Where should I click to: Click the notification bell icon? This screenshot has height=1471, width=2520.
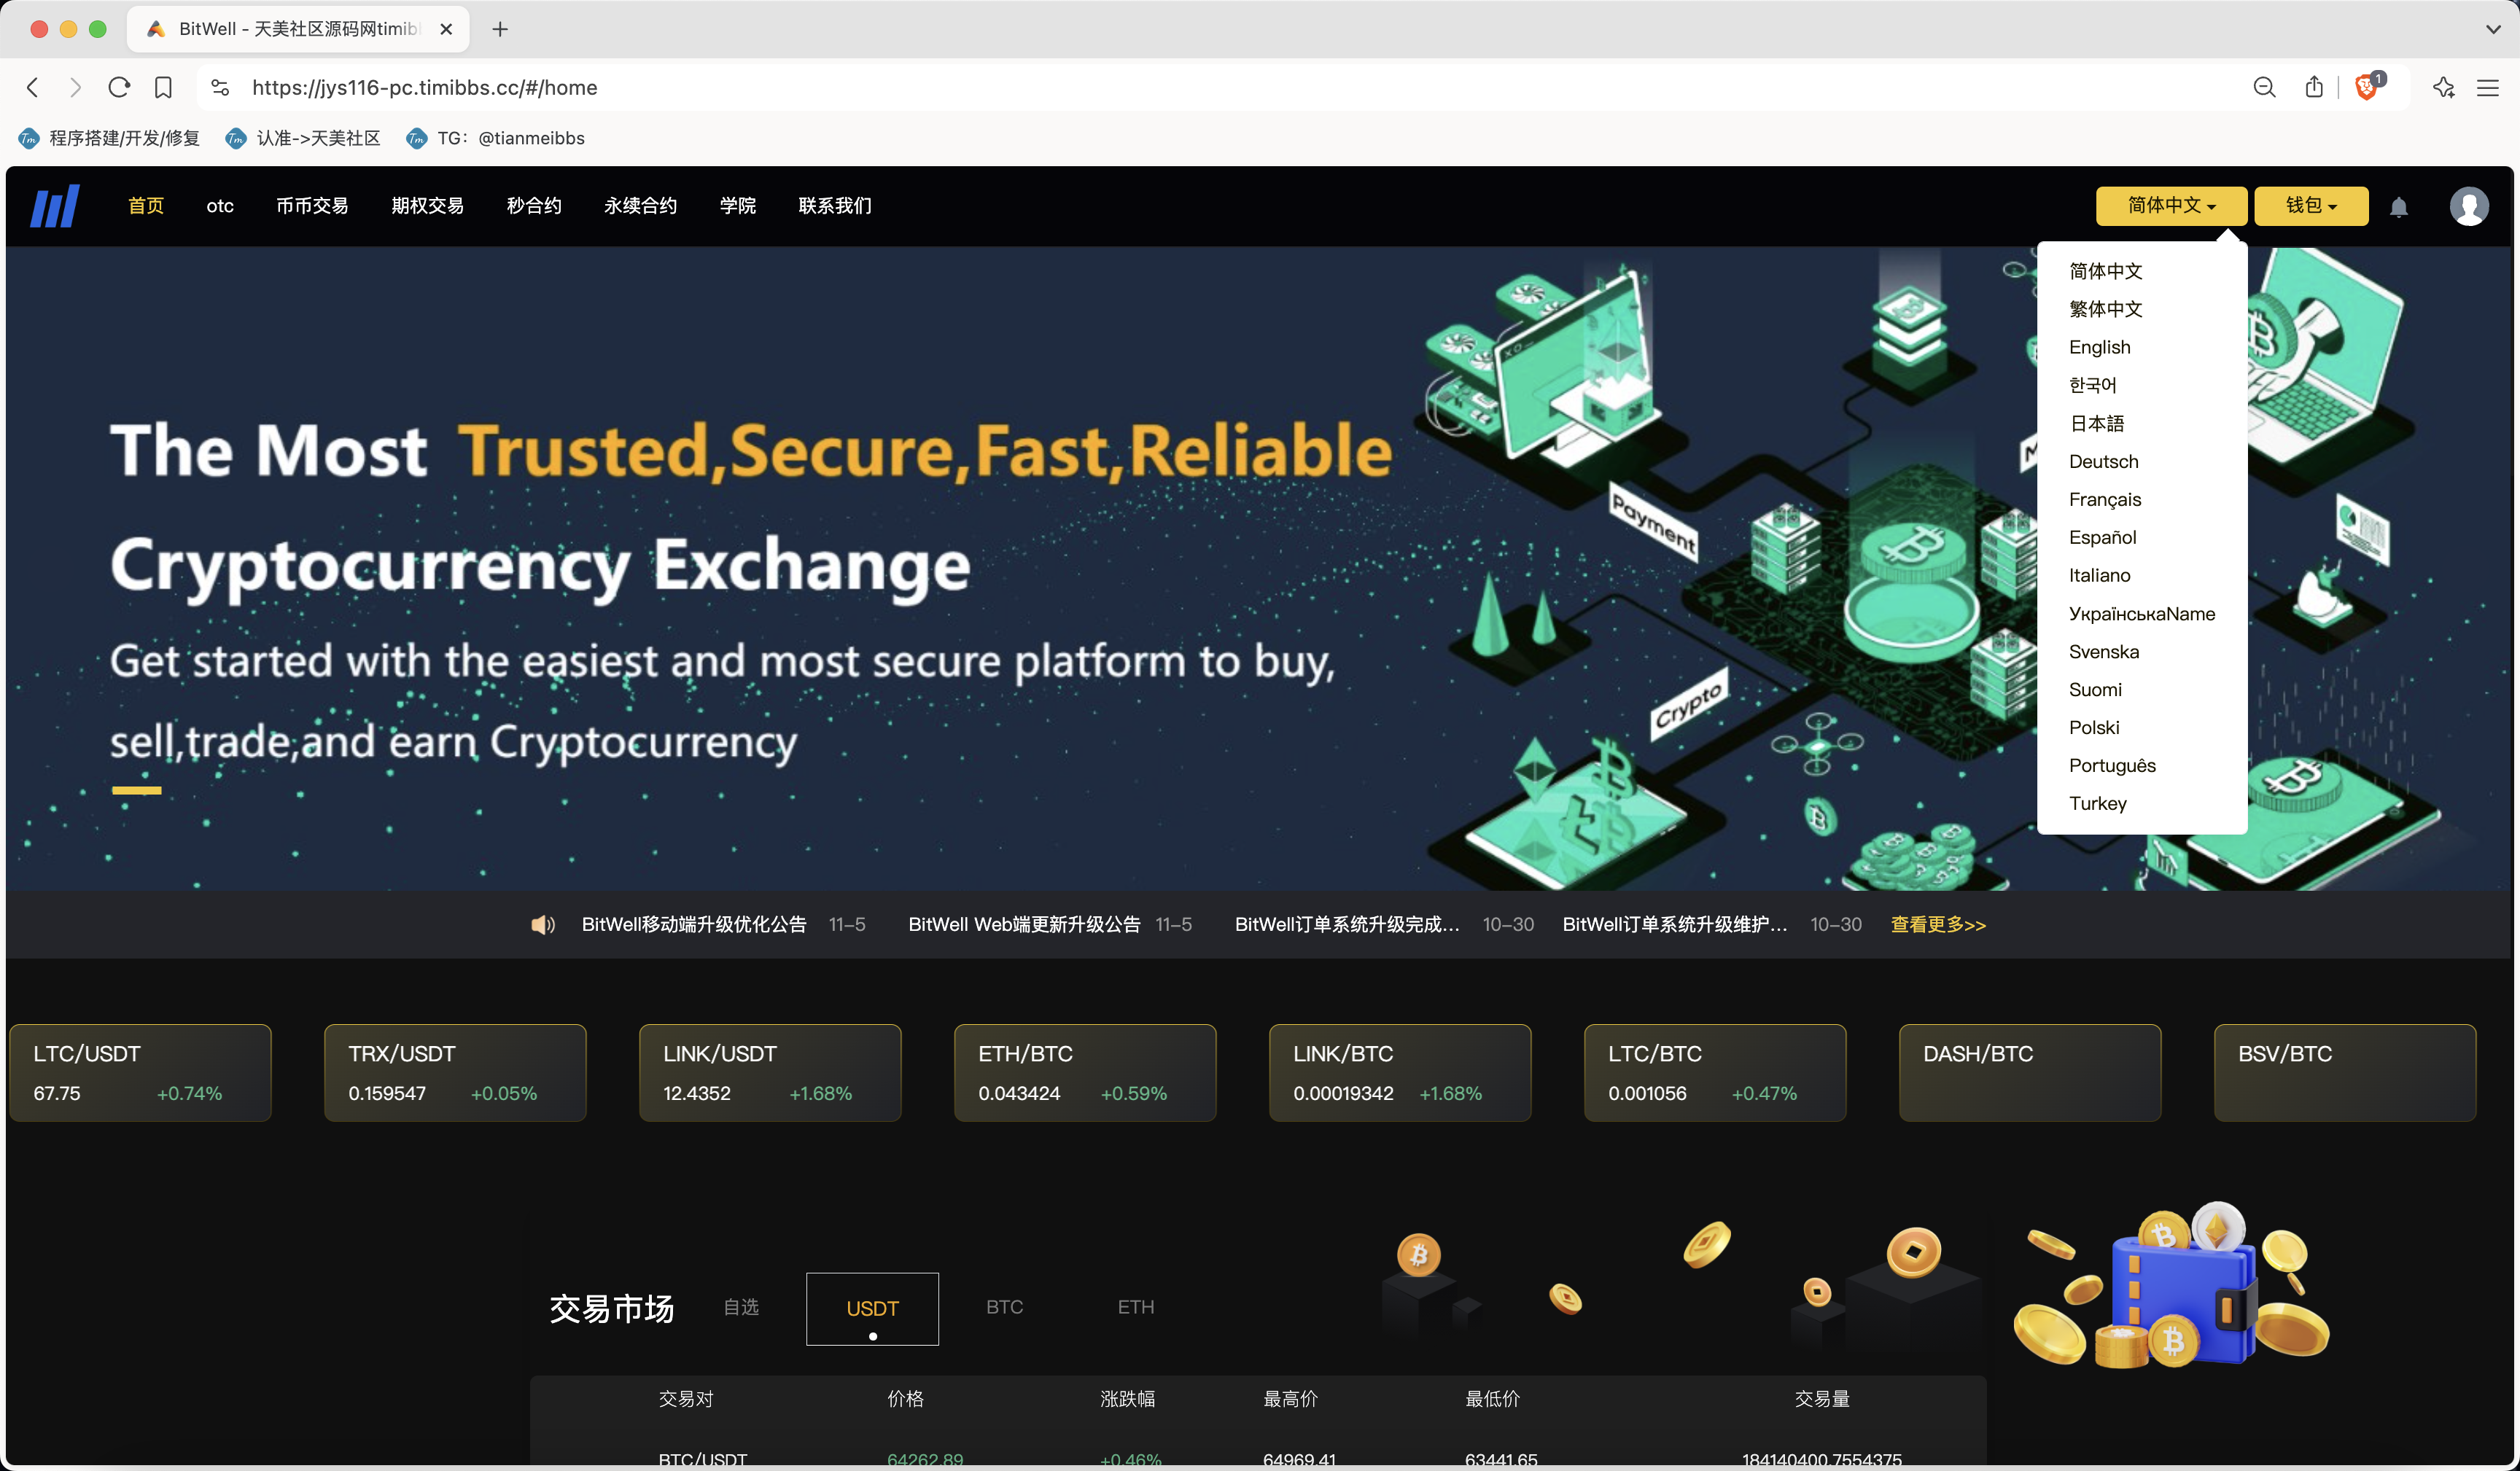(x=2399, y=205)
